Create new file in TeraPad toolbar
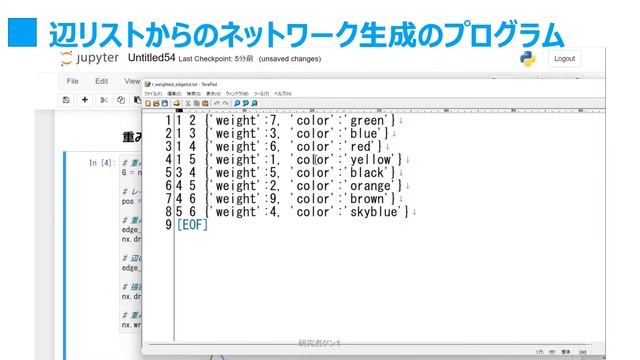This screenshot has width=640, height=360. (148, 103)
